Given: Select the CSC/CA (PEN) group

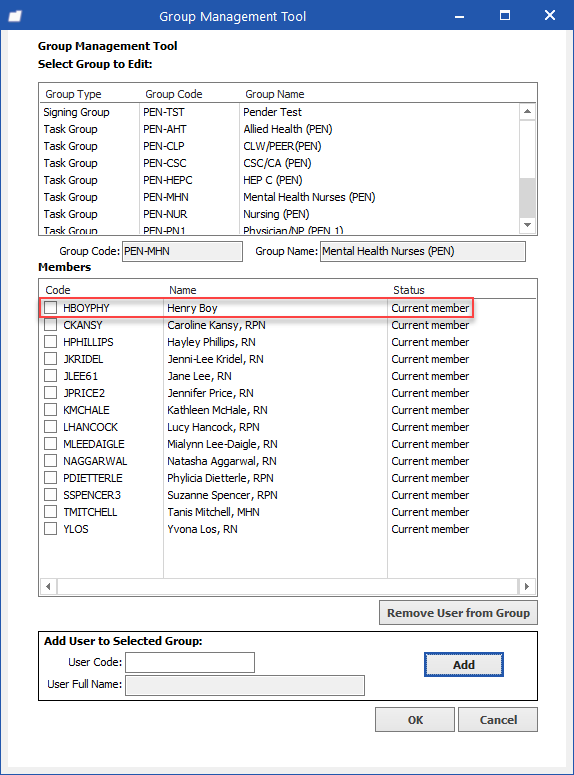Looking at the screenshot, I should click(279, 163).
